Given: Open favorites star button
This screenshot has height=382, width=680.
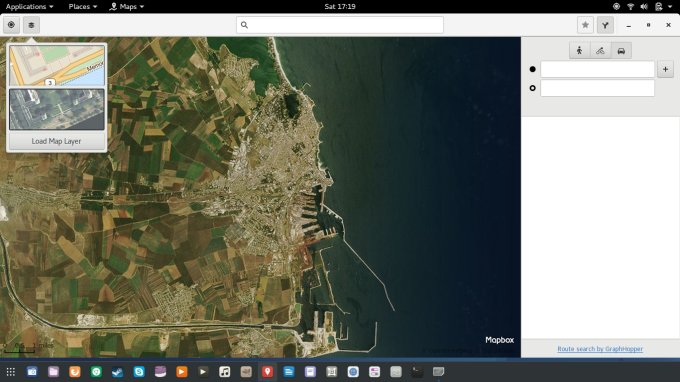Looking at the screenshot, I should click(x=585, y=25).
